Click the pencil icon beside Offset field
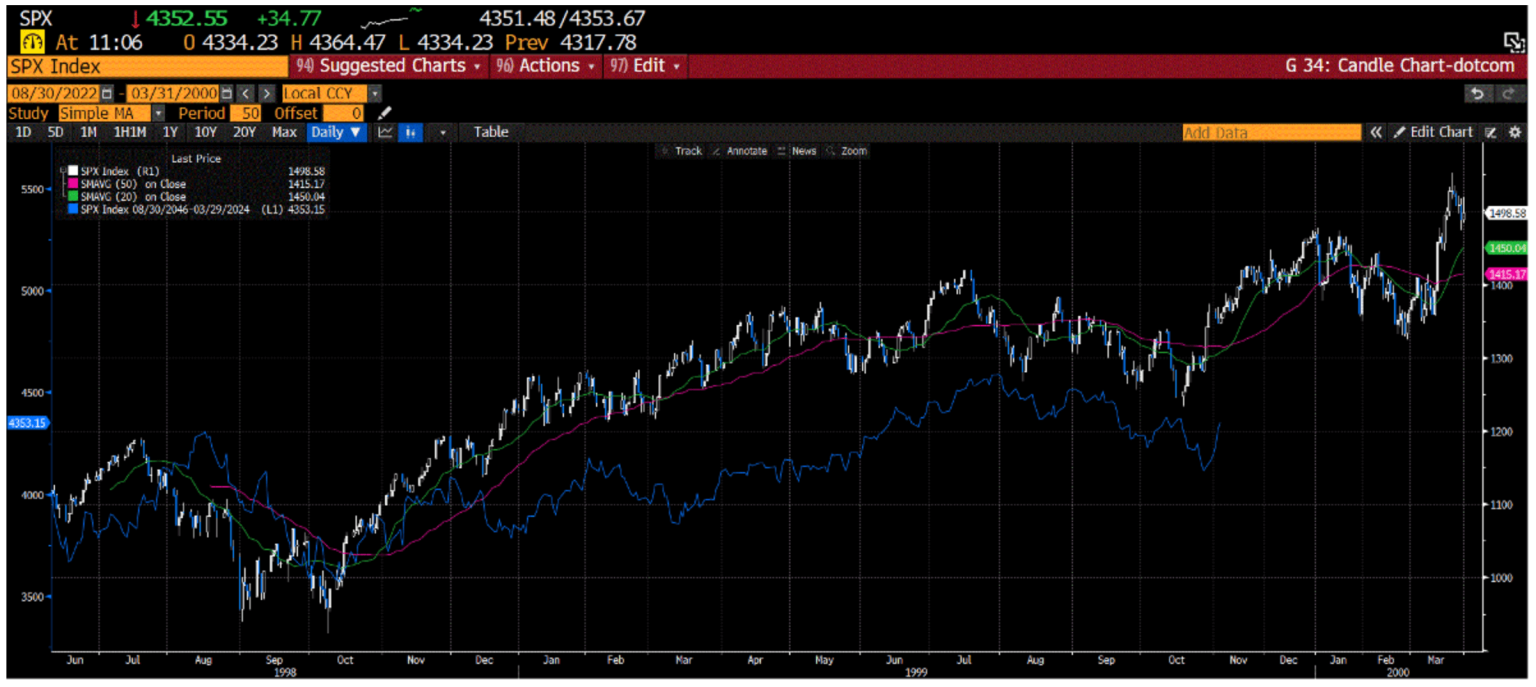This screenshot has height=687, width=1536. pos(383,113)
